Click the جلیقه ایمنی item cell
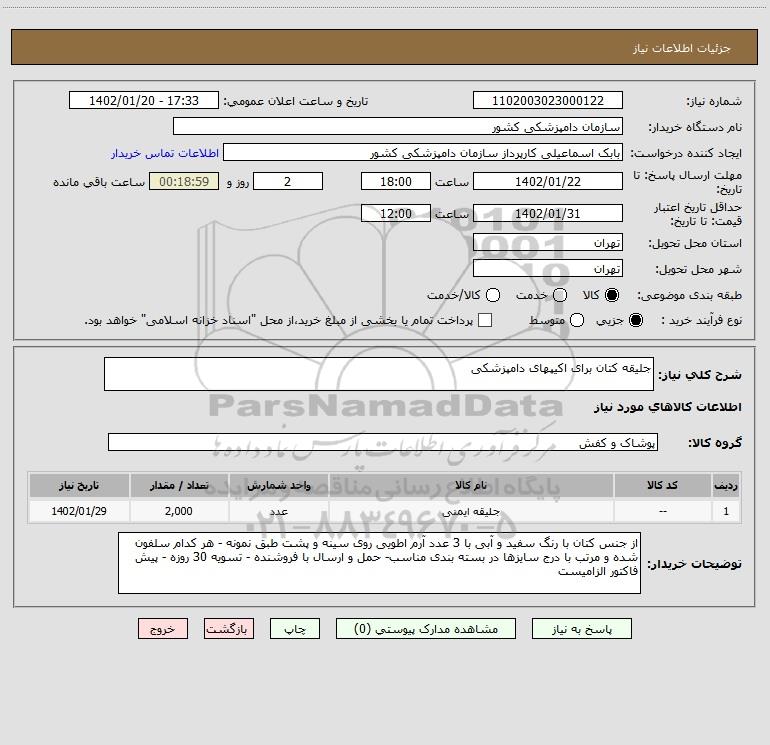This screenshot has height=745, width=770. 471,511
